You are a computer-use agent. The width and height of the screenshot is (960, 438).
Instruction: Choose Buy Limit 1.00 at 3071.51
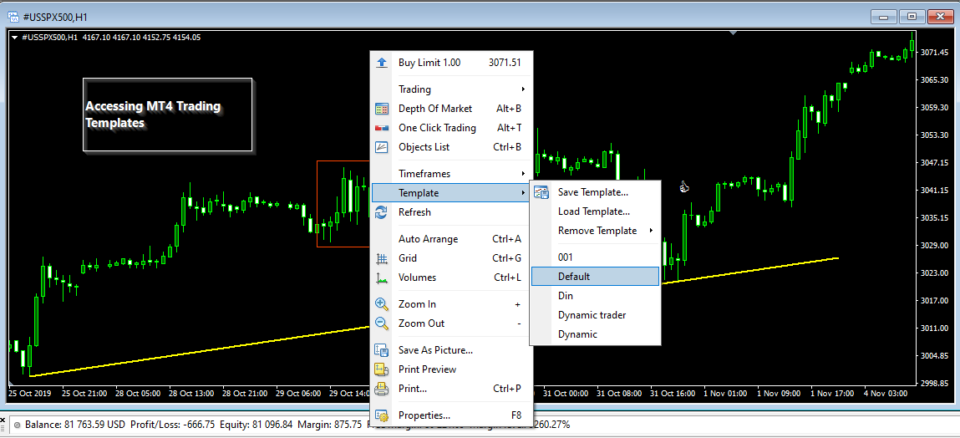click(x=451, y=62)
